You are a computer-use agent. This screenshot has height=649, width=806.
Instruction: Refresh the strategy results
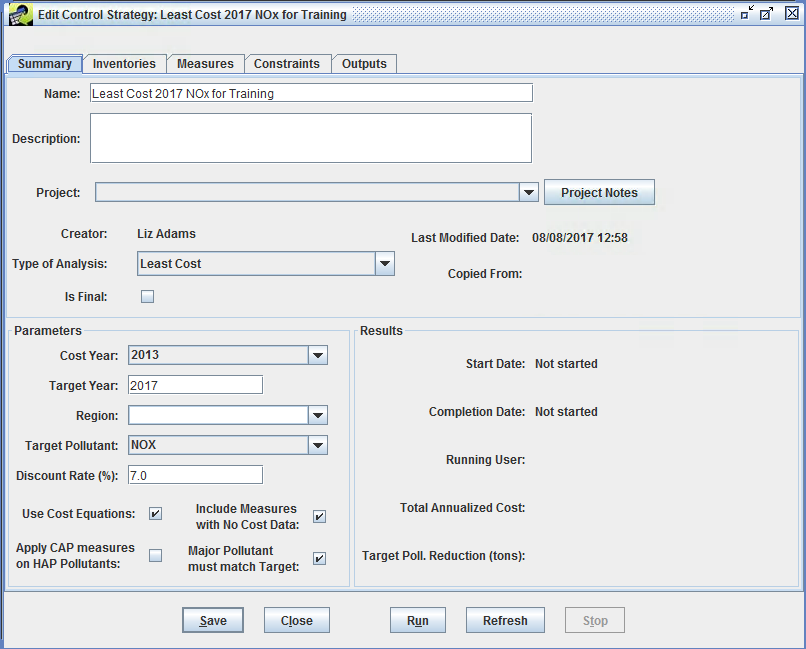(505, 620)
